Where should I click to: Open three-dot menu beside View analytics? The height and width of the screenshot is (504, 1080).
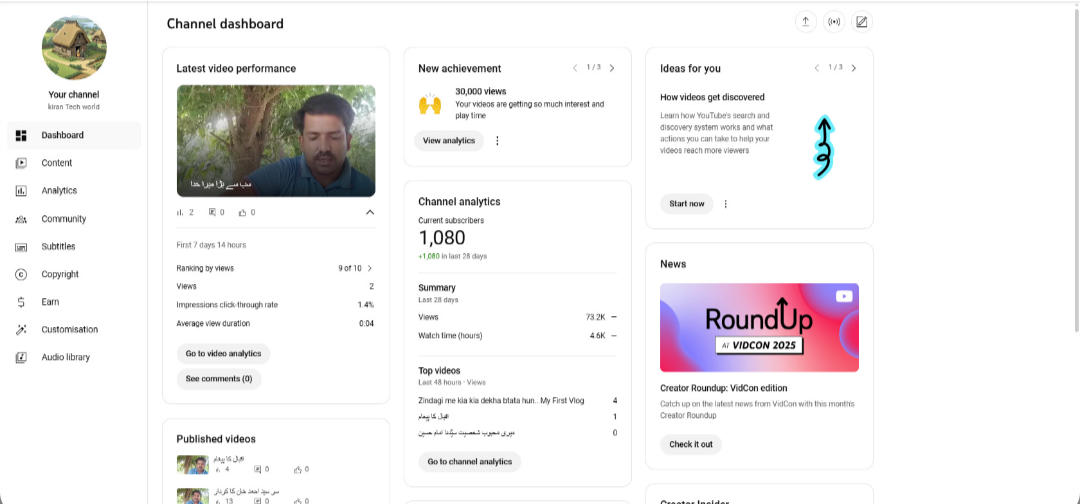[x=497, y=140]
